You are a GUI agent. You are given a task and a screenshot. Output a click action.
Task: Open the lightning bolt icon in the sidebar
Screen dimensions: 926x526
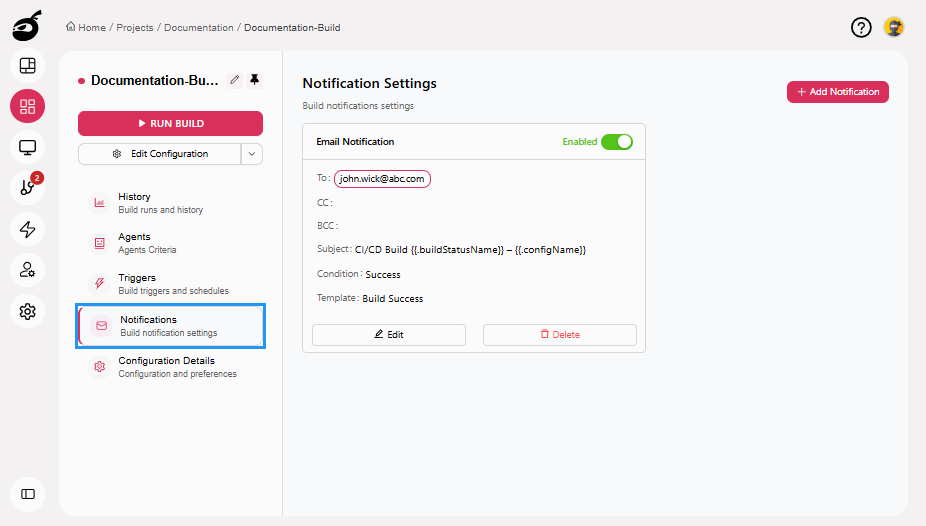[27, 229]
